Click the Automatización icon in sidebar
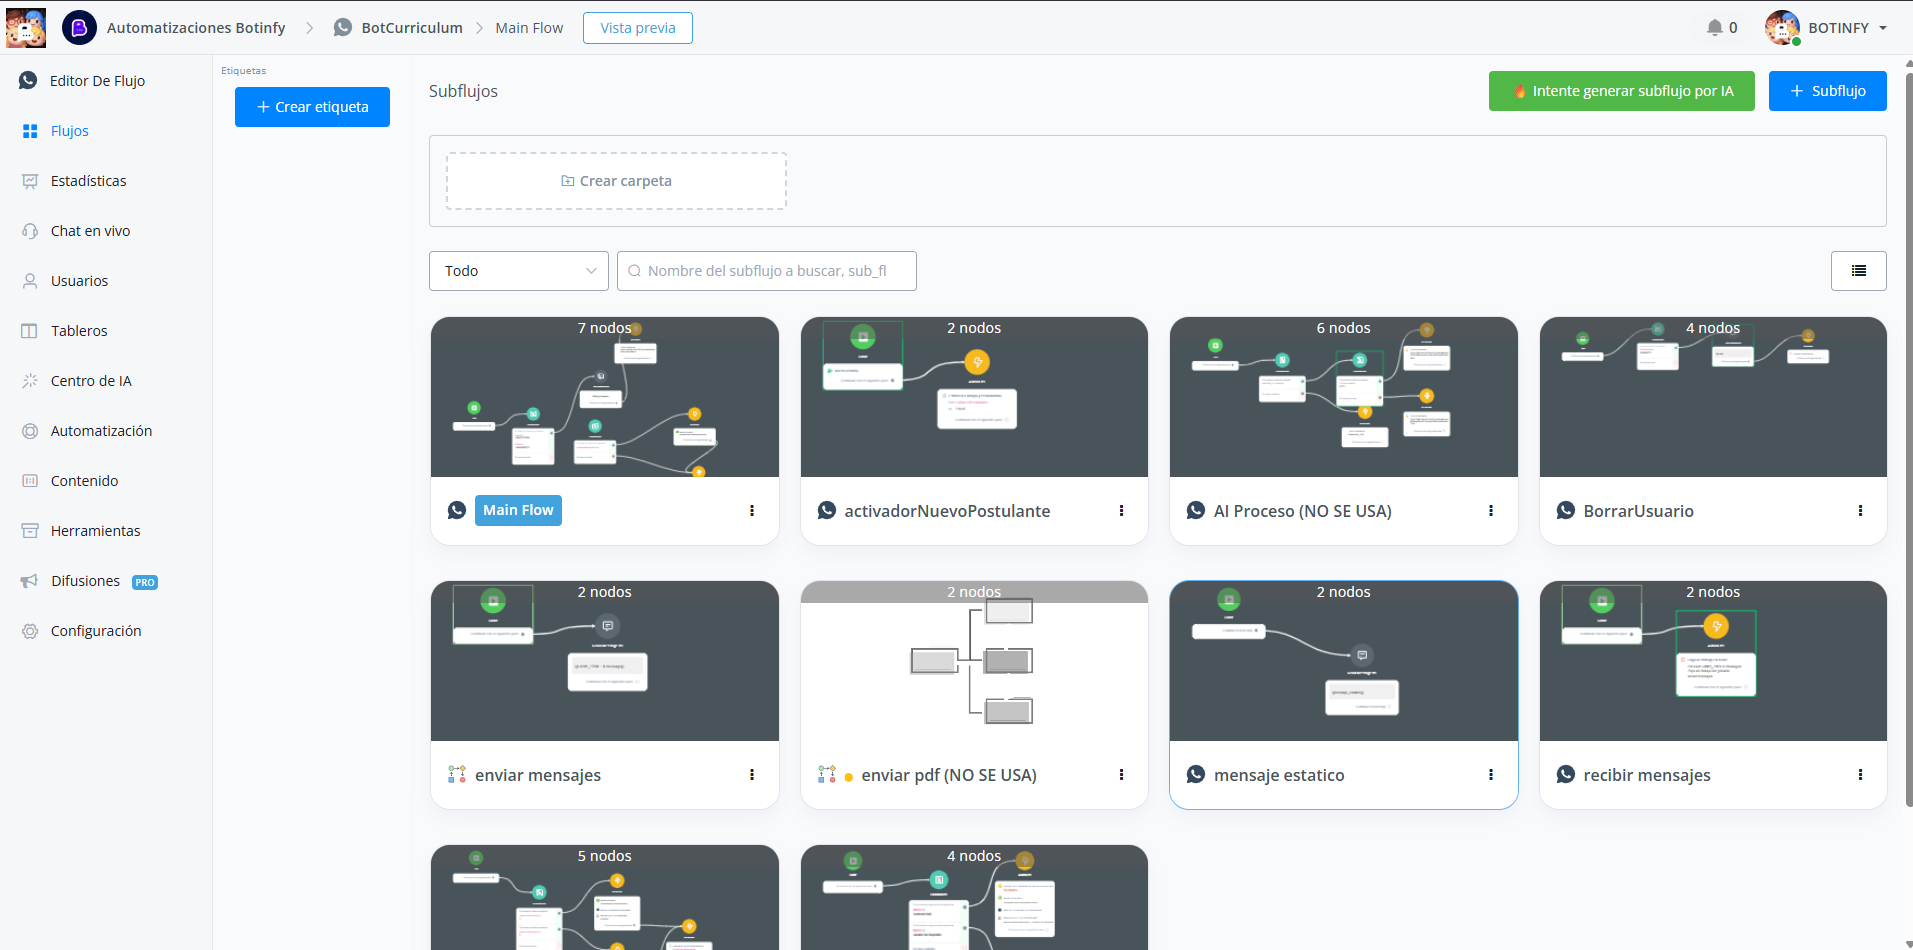The height and width of the screenshot is (950, 1913). click(x=30, y=431)
